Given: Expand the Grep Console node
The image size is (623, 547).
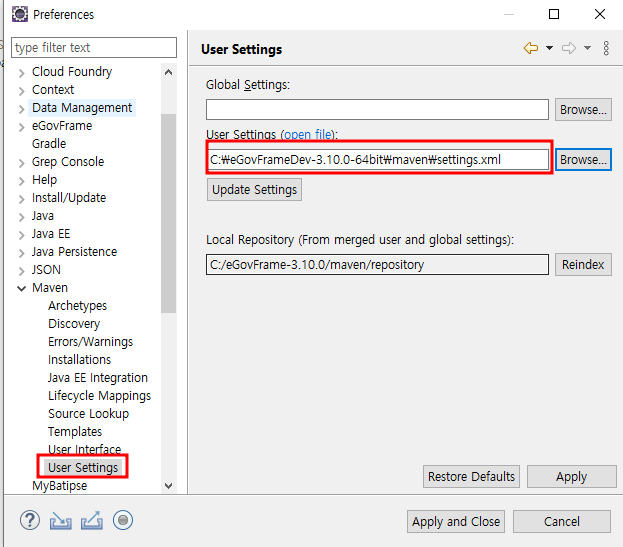Looking at the screenshot, I should pyautogui.click(x=21, y=162).
